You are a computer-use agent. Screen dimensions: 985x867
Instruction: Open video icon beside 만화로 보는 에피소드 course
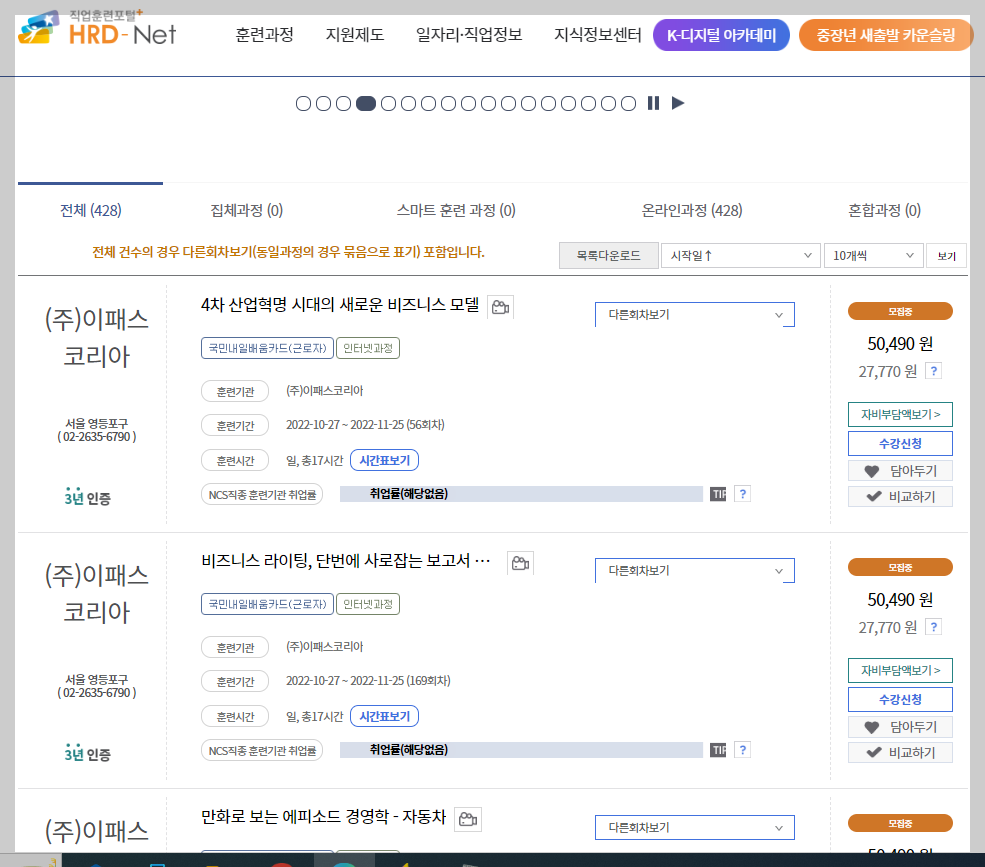click(468, 819)
